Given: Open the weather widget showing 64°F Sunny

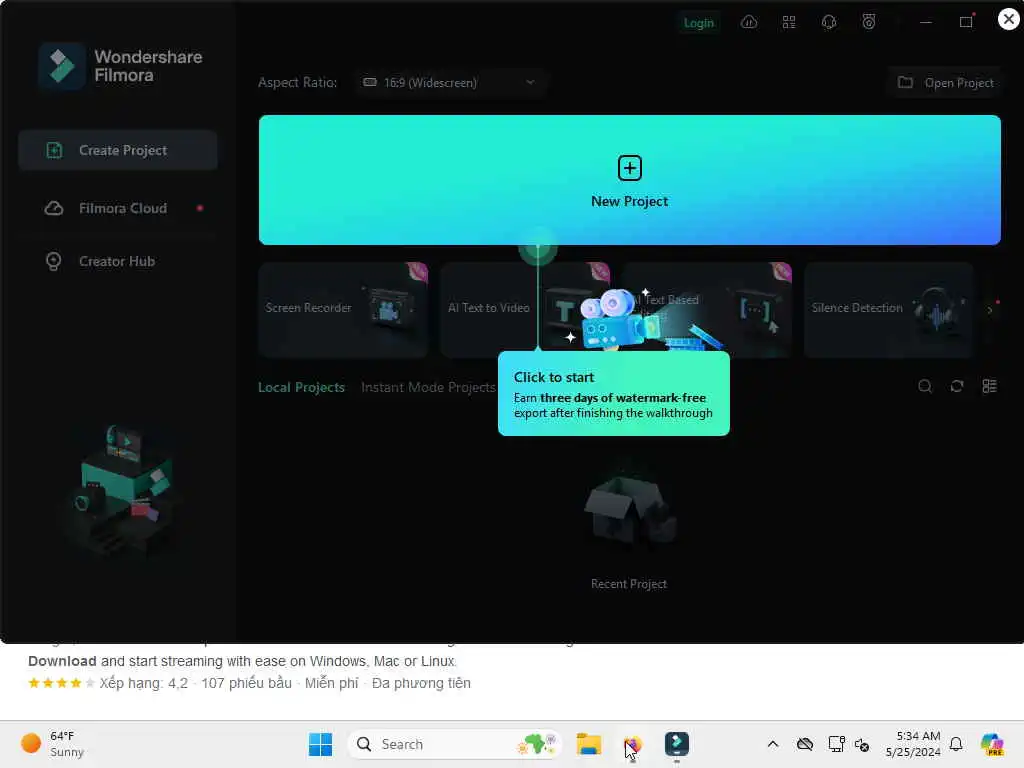Looking at the screenshot, I should (52, 744).
